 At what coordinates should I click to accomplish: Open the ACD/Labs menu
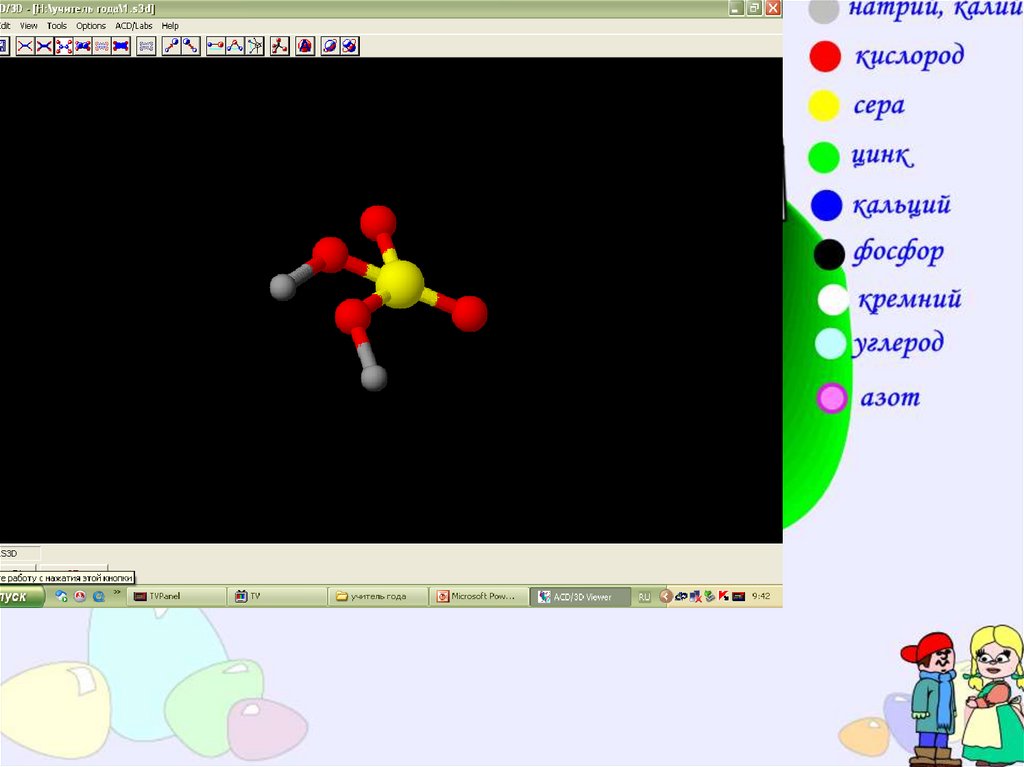[133, 25]
